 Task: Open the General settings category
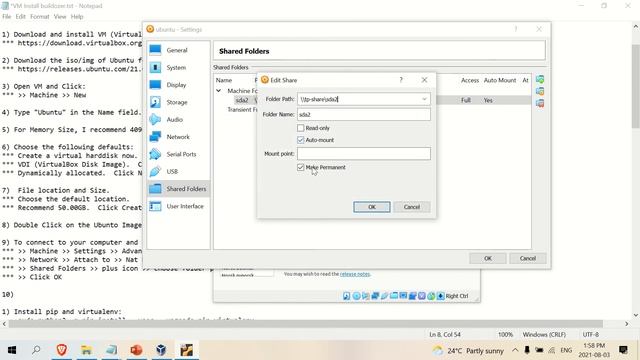point(178,50)
